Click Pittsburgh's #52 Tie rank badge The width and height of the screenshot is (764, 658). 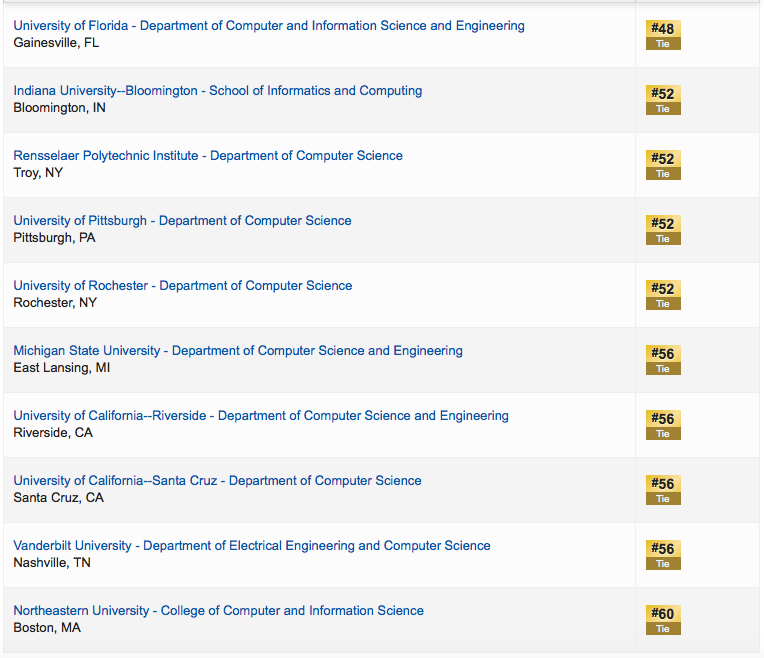pos(663,230)
